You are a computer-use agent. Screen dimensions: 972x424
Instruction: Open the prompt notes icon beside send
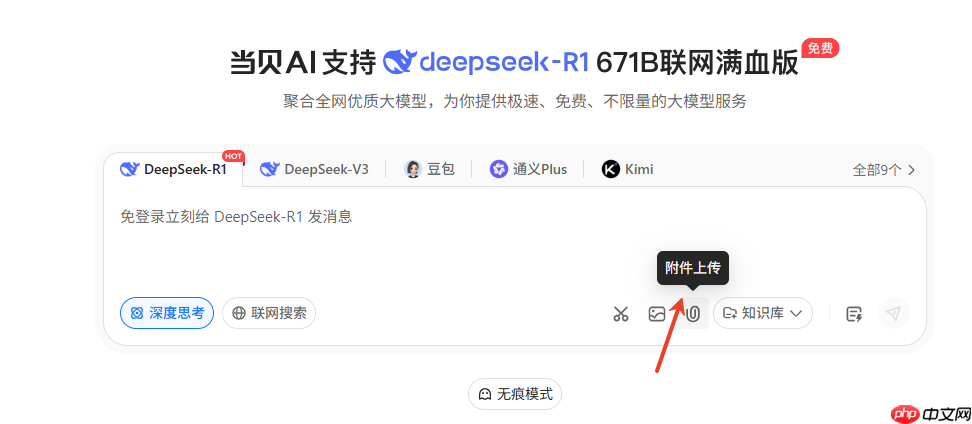[855, 314]
